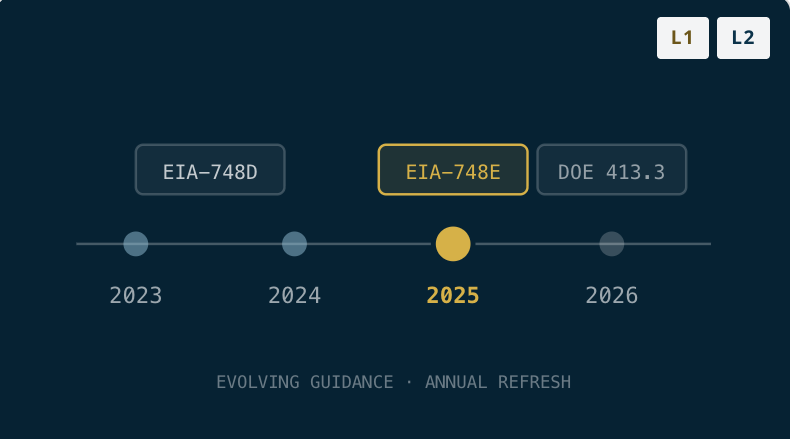Click the bold 2025 year label

point(453,295)
